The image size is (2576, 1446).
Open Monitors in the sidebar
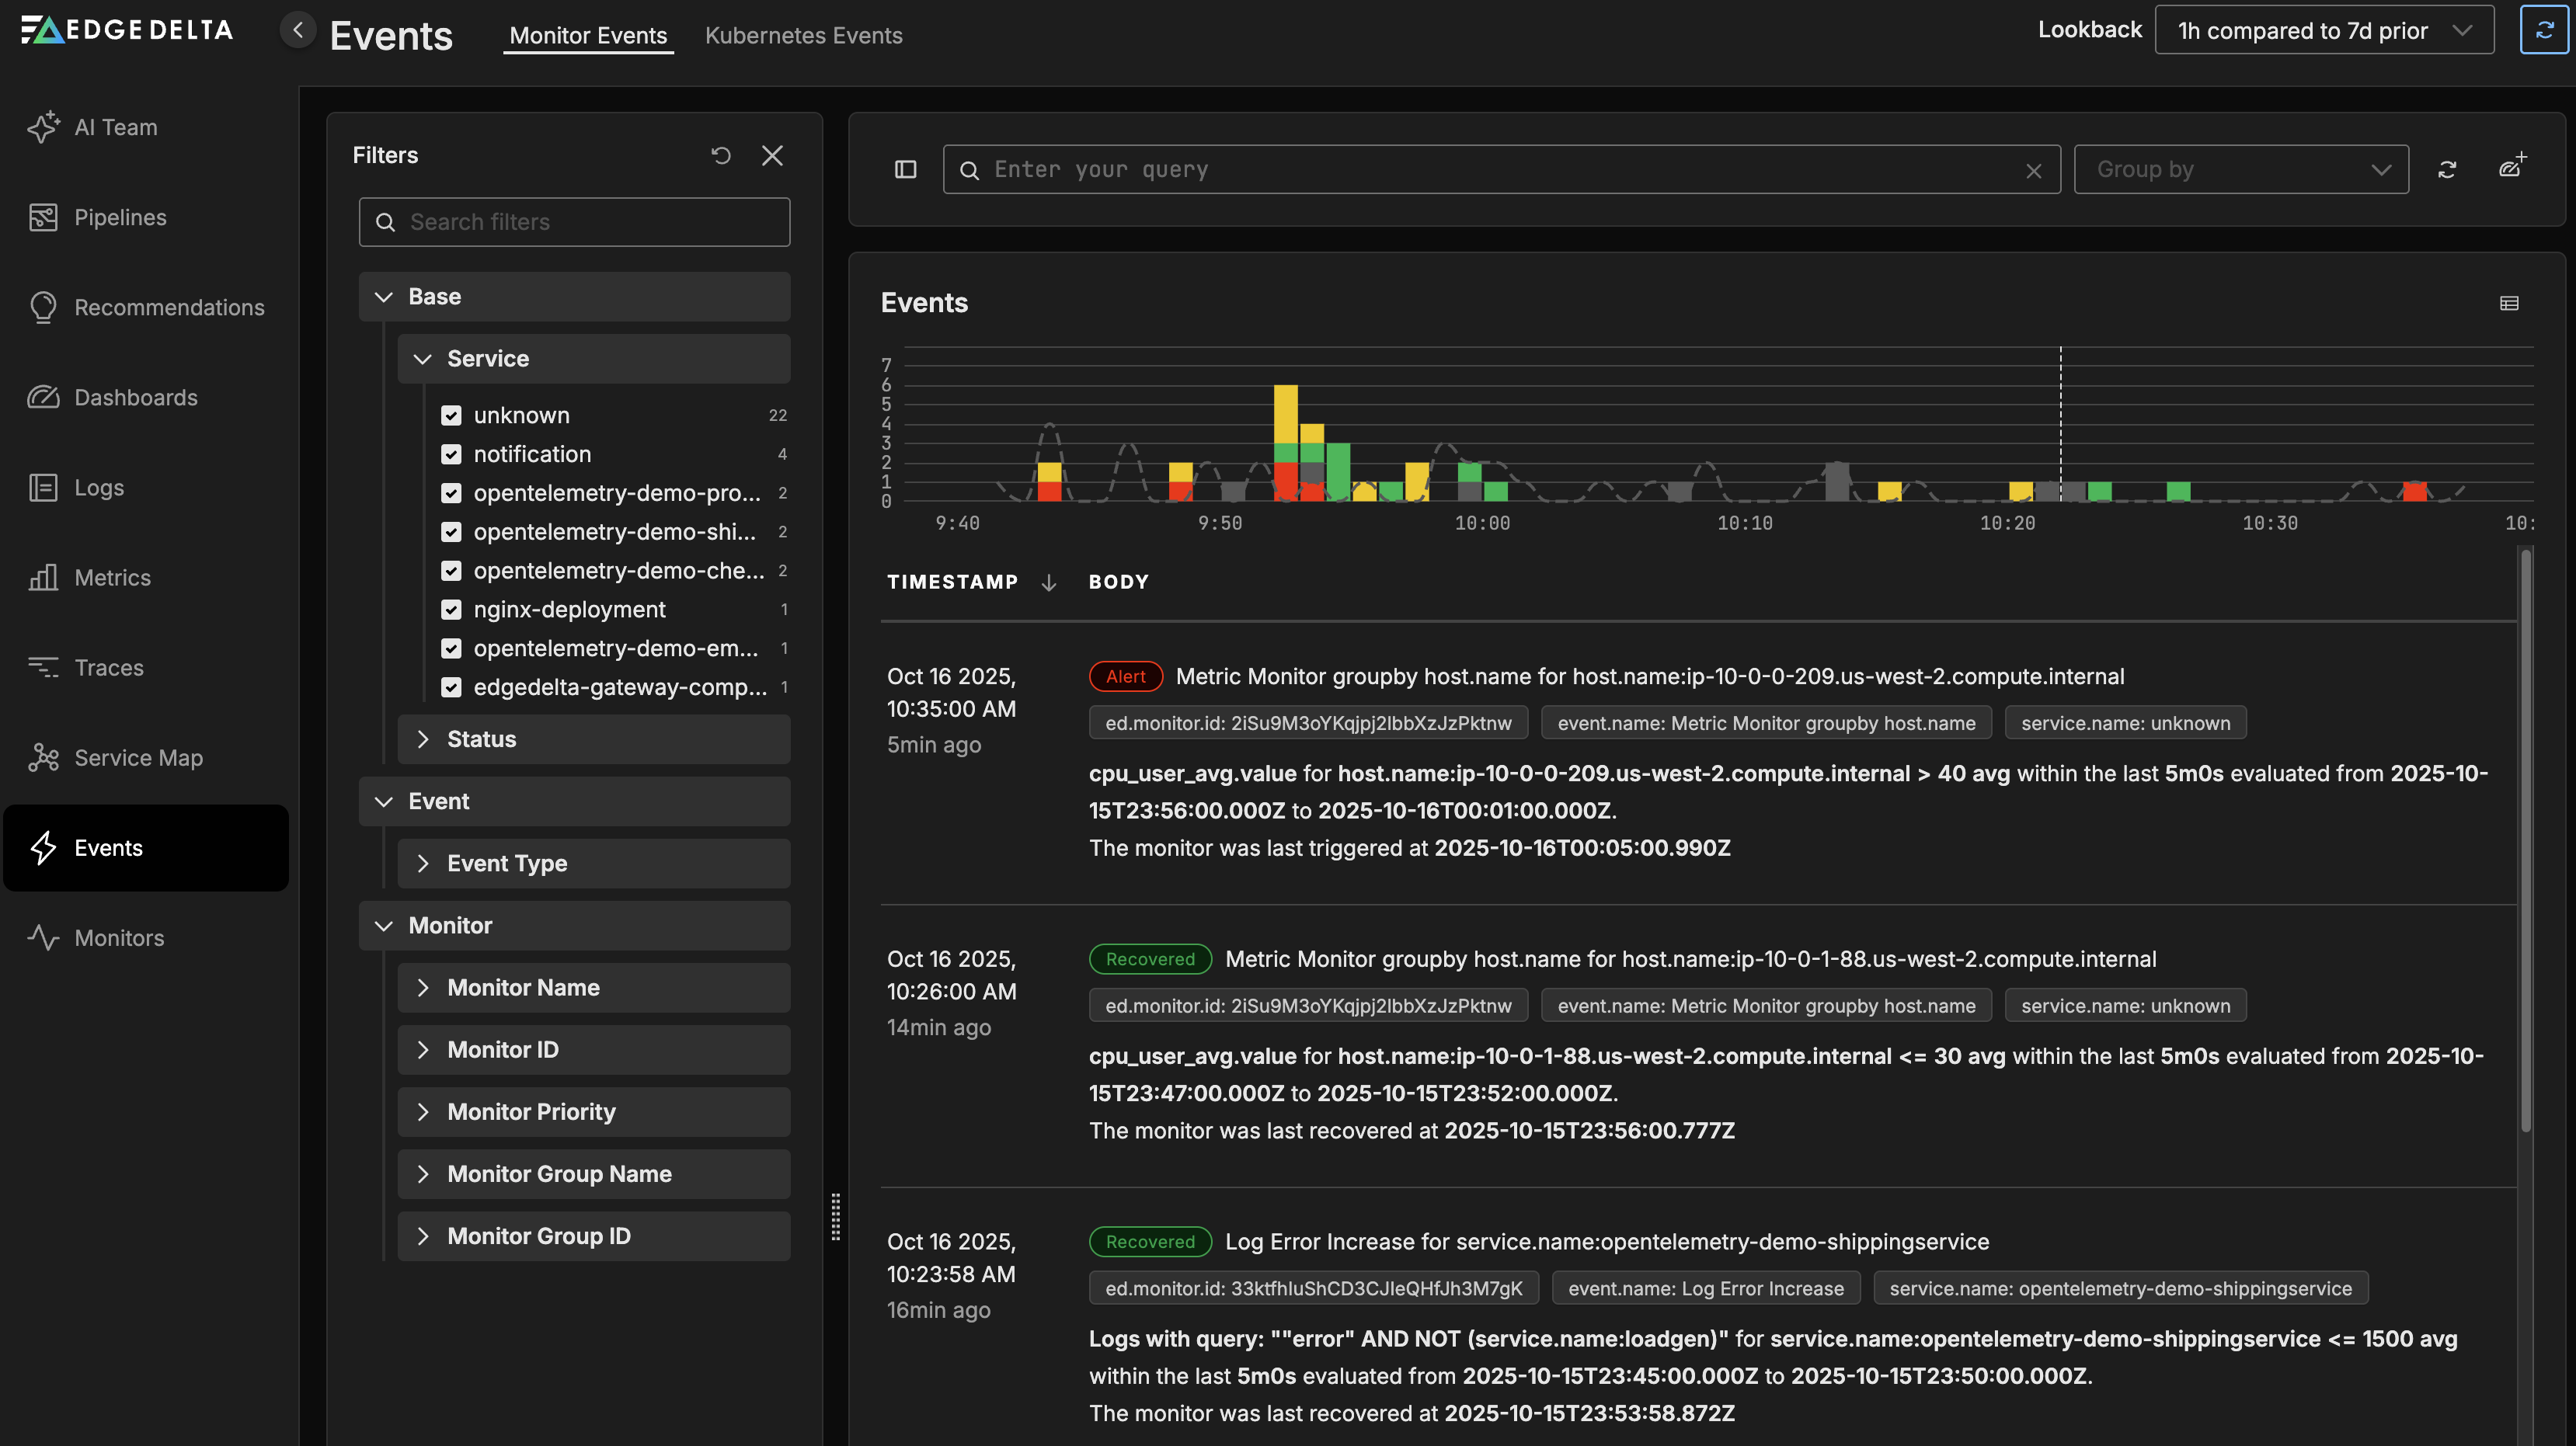coord(119,937)
